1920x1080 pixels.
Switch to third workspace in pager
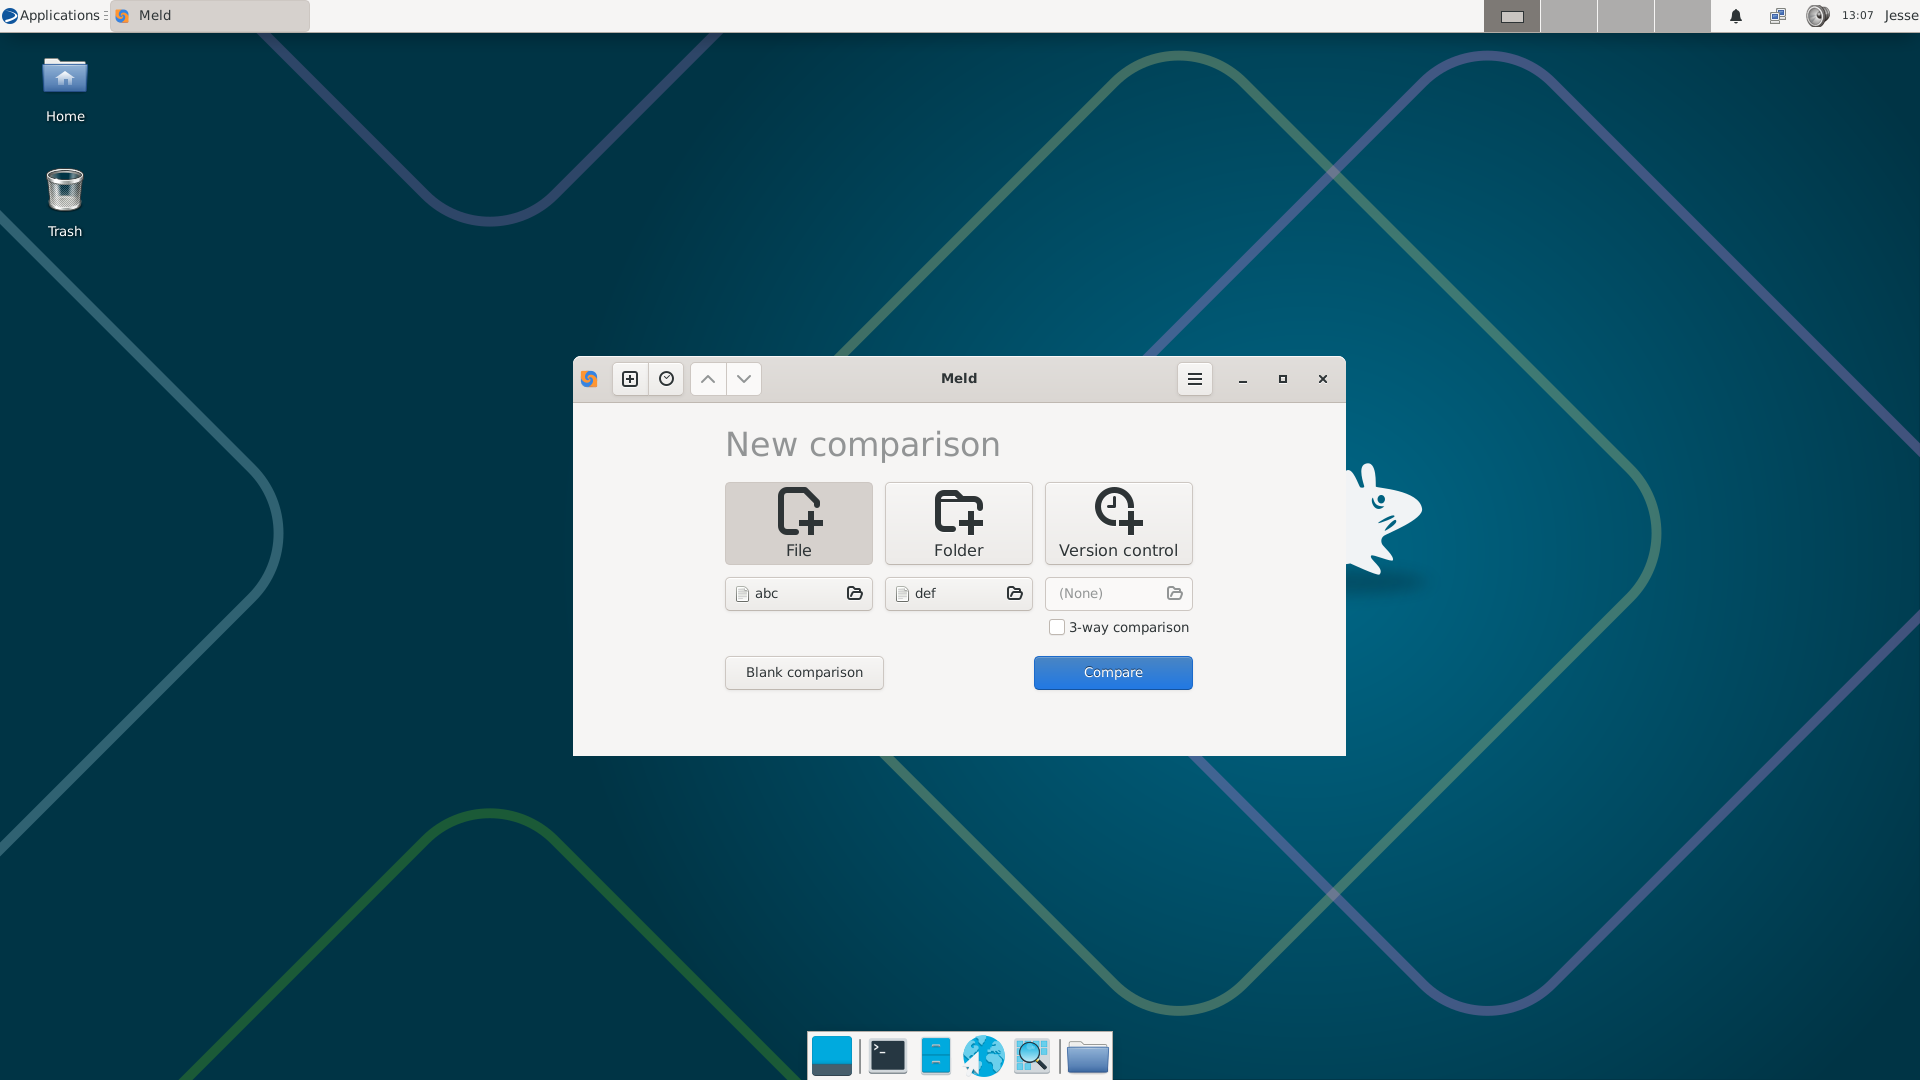(1626, 16)
